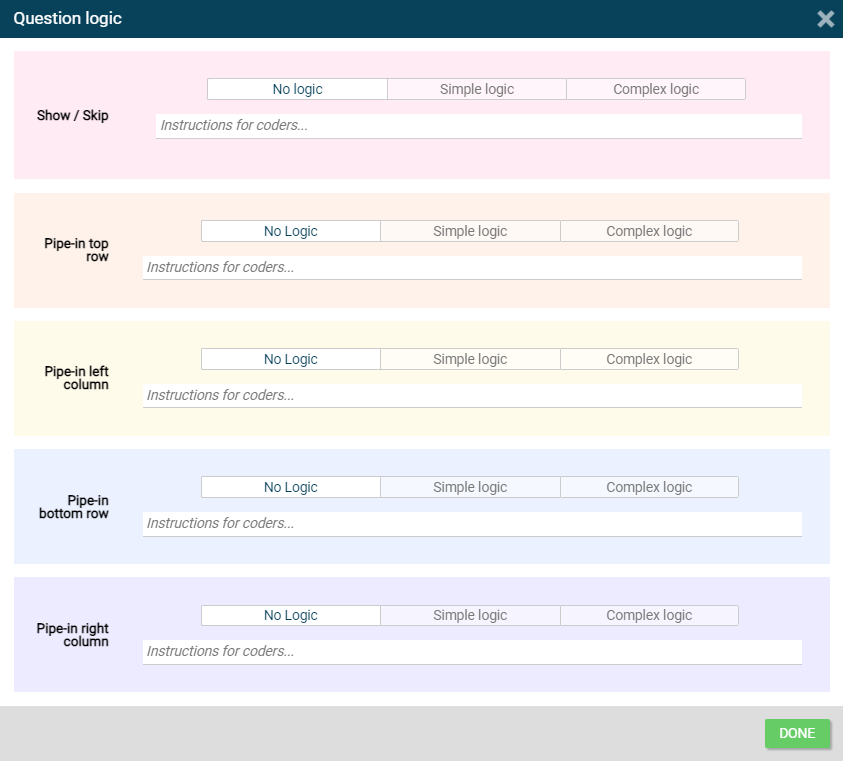The image size is (843, 761).
Task: Set Complex logic for Pipe-in top row
Action: tap(649, 231)
